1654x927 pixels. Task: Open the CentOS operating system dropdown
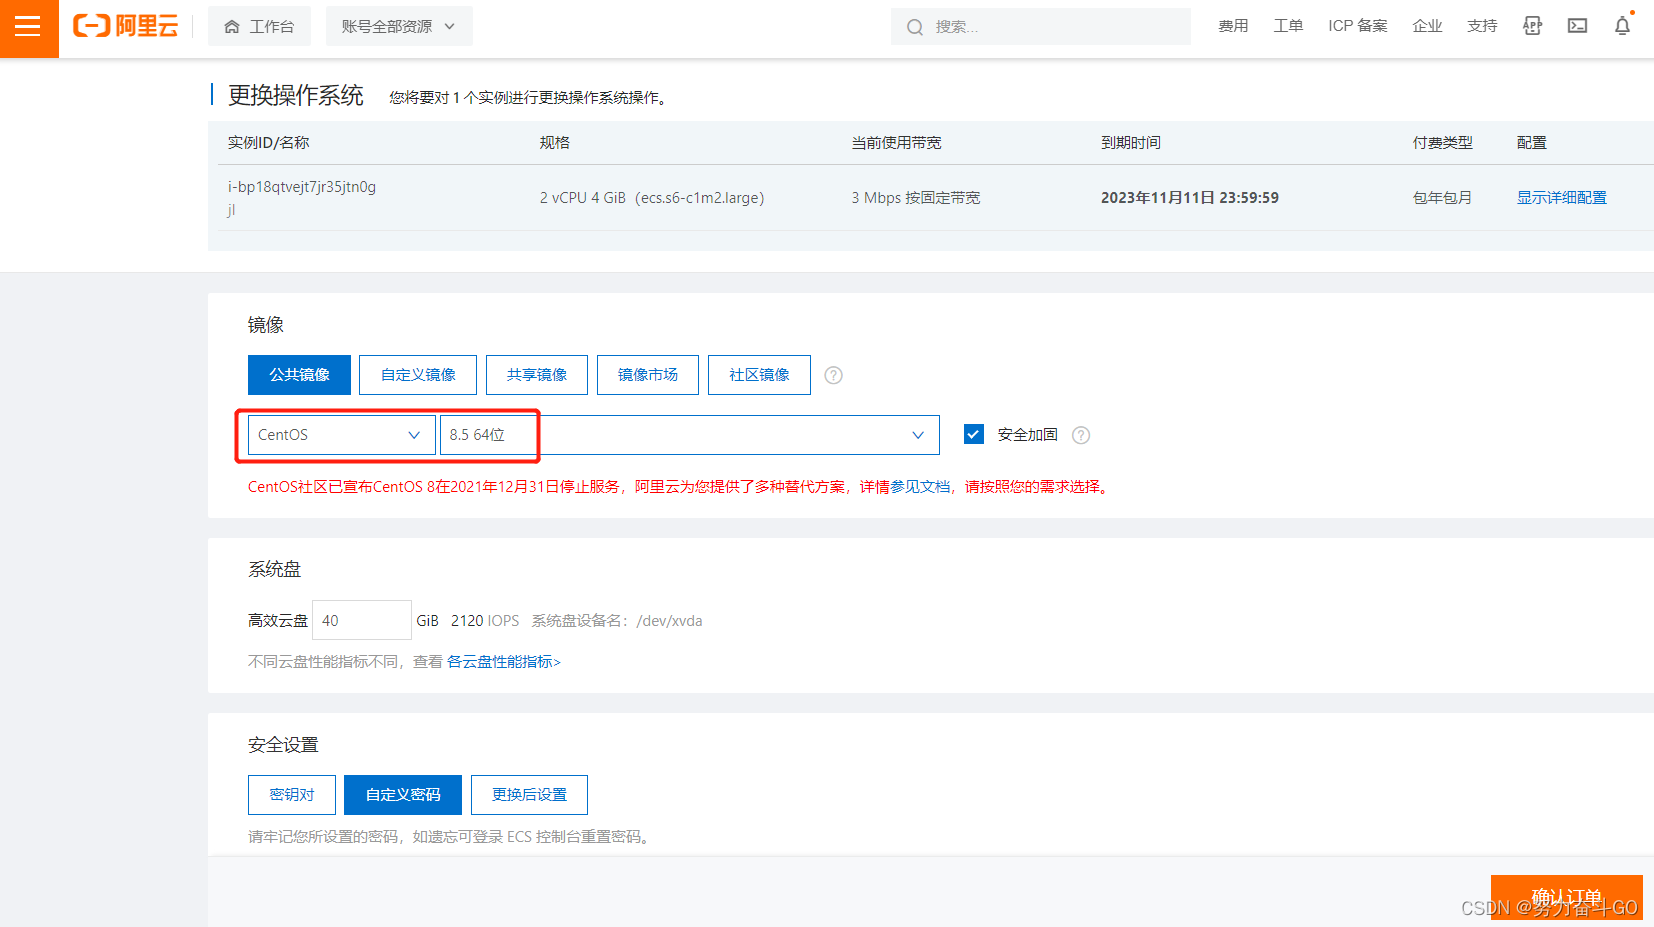click(x=341, y=435)
